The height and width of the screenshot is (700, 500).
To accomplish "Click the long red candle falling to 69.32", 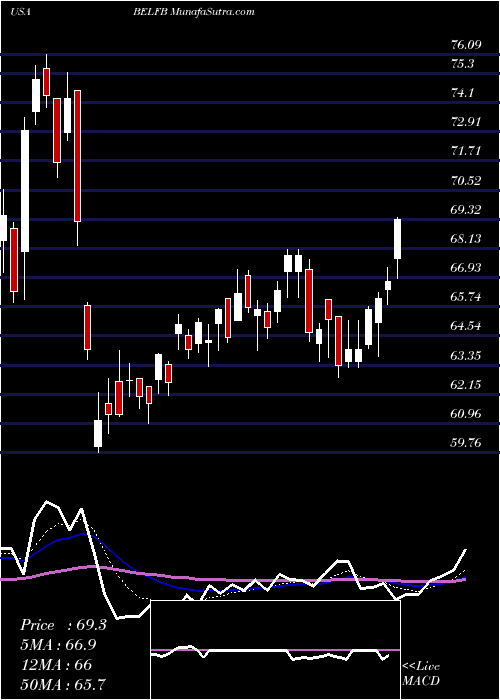I will (78, 156).
